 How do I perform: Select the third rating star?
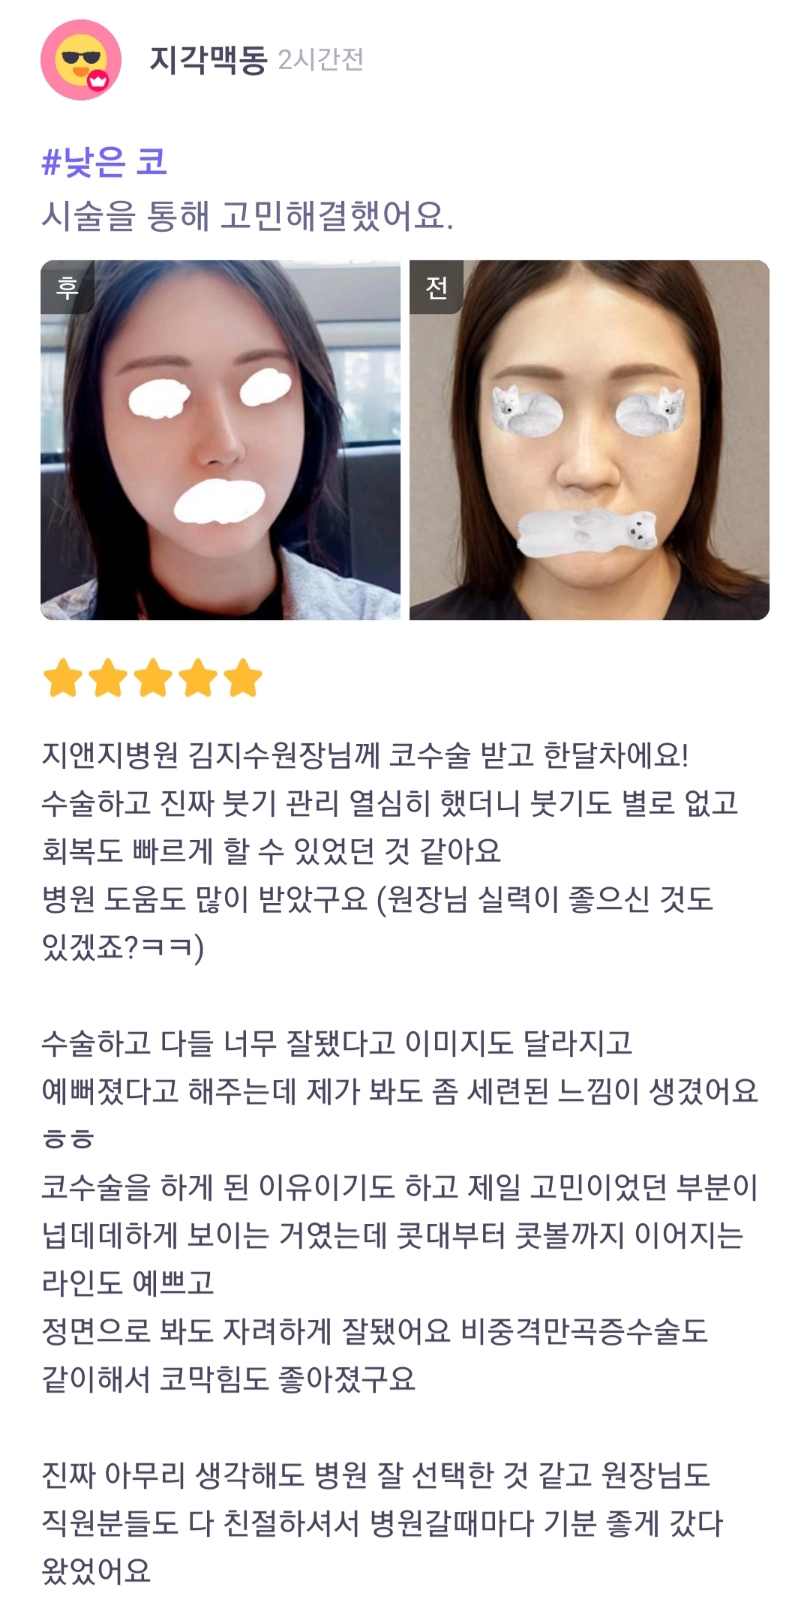click(153, 678)
